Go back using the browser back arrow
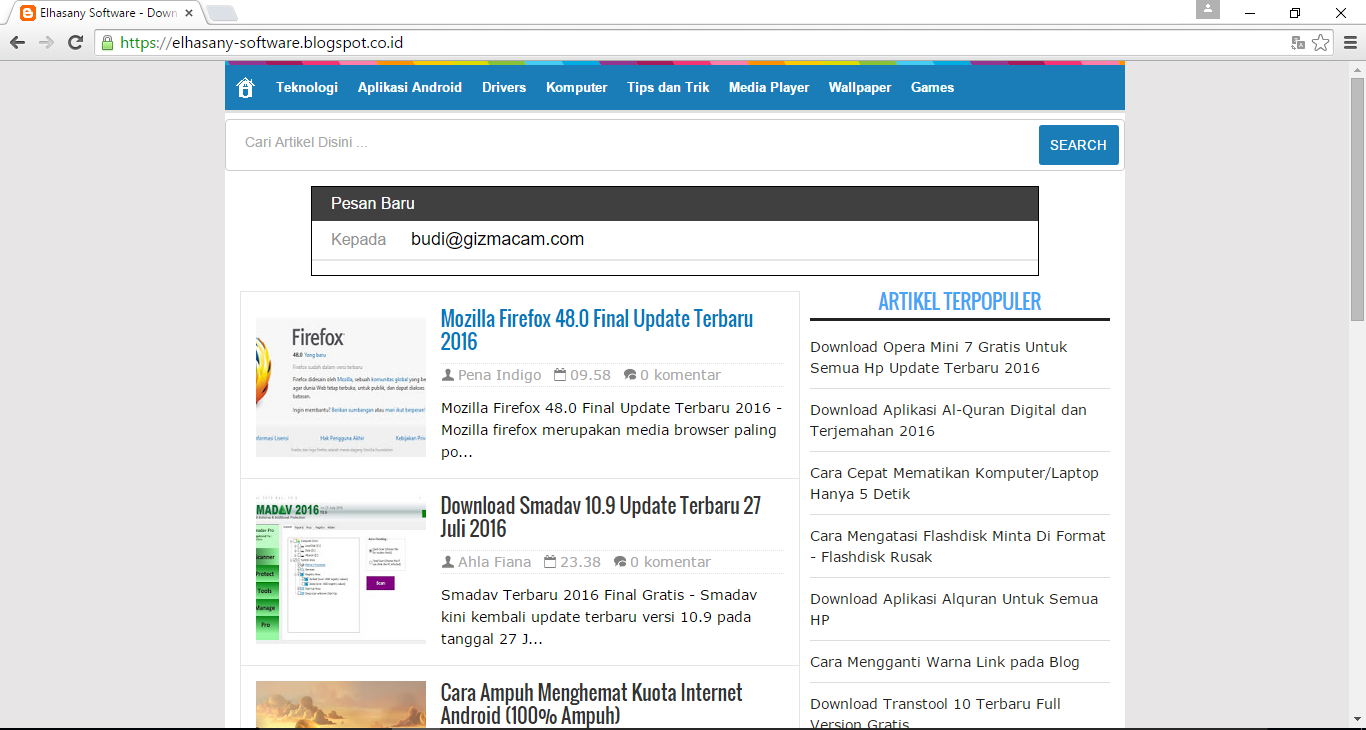 coord(17,42)
